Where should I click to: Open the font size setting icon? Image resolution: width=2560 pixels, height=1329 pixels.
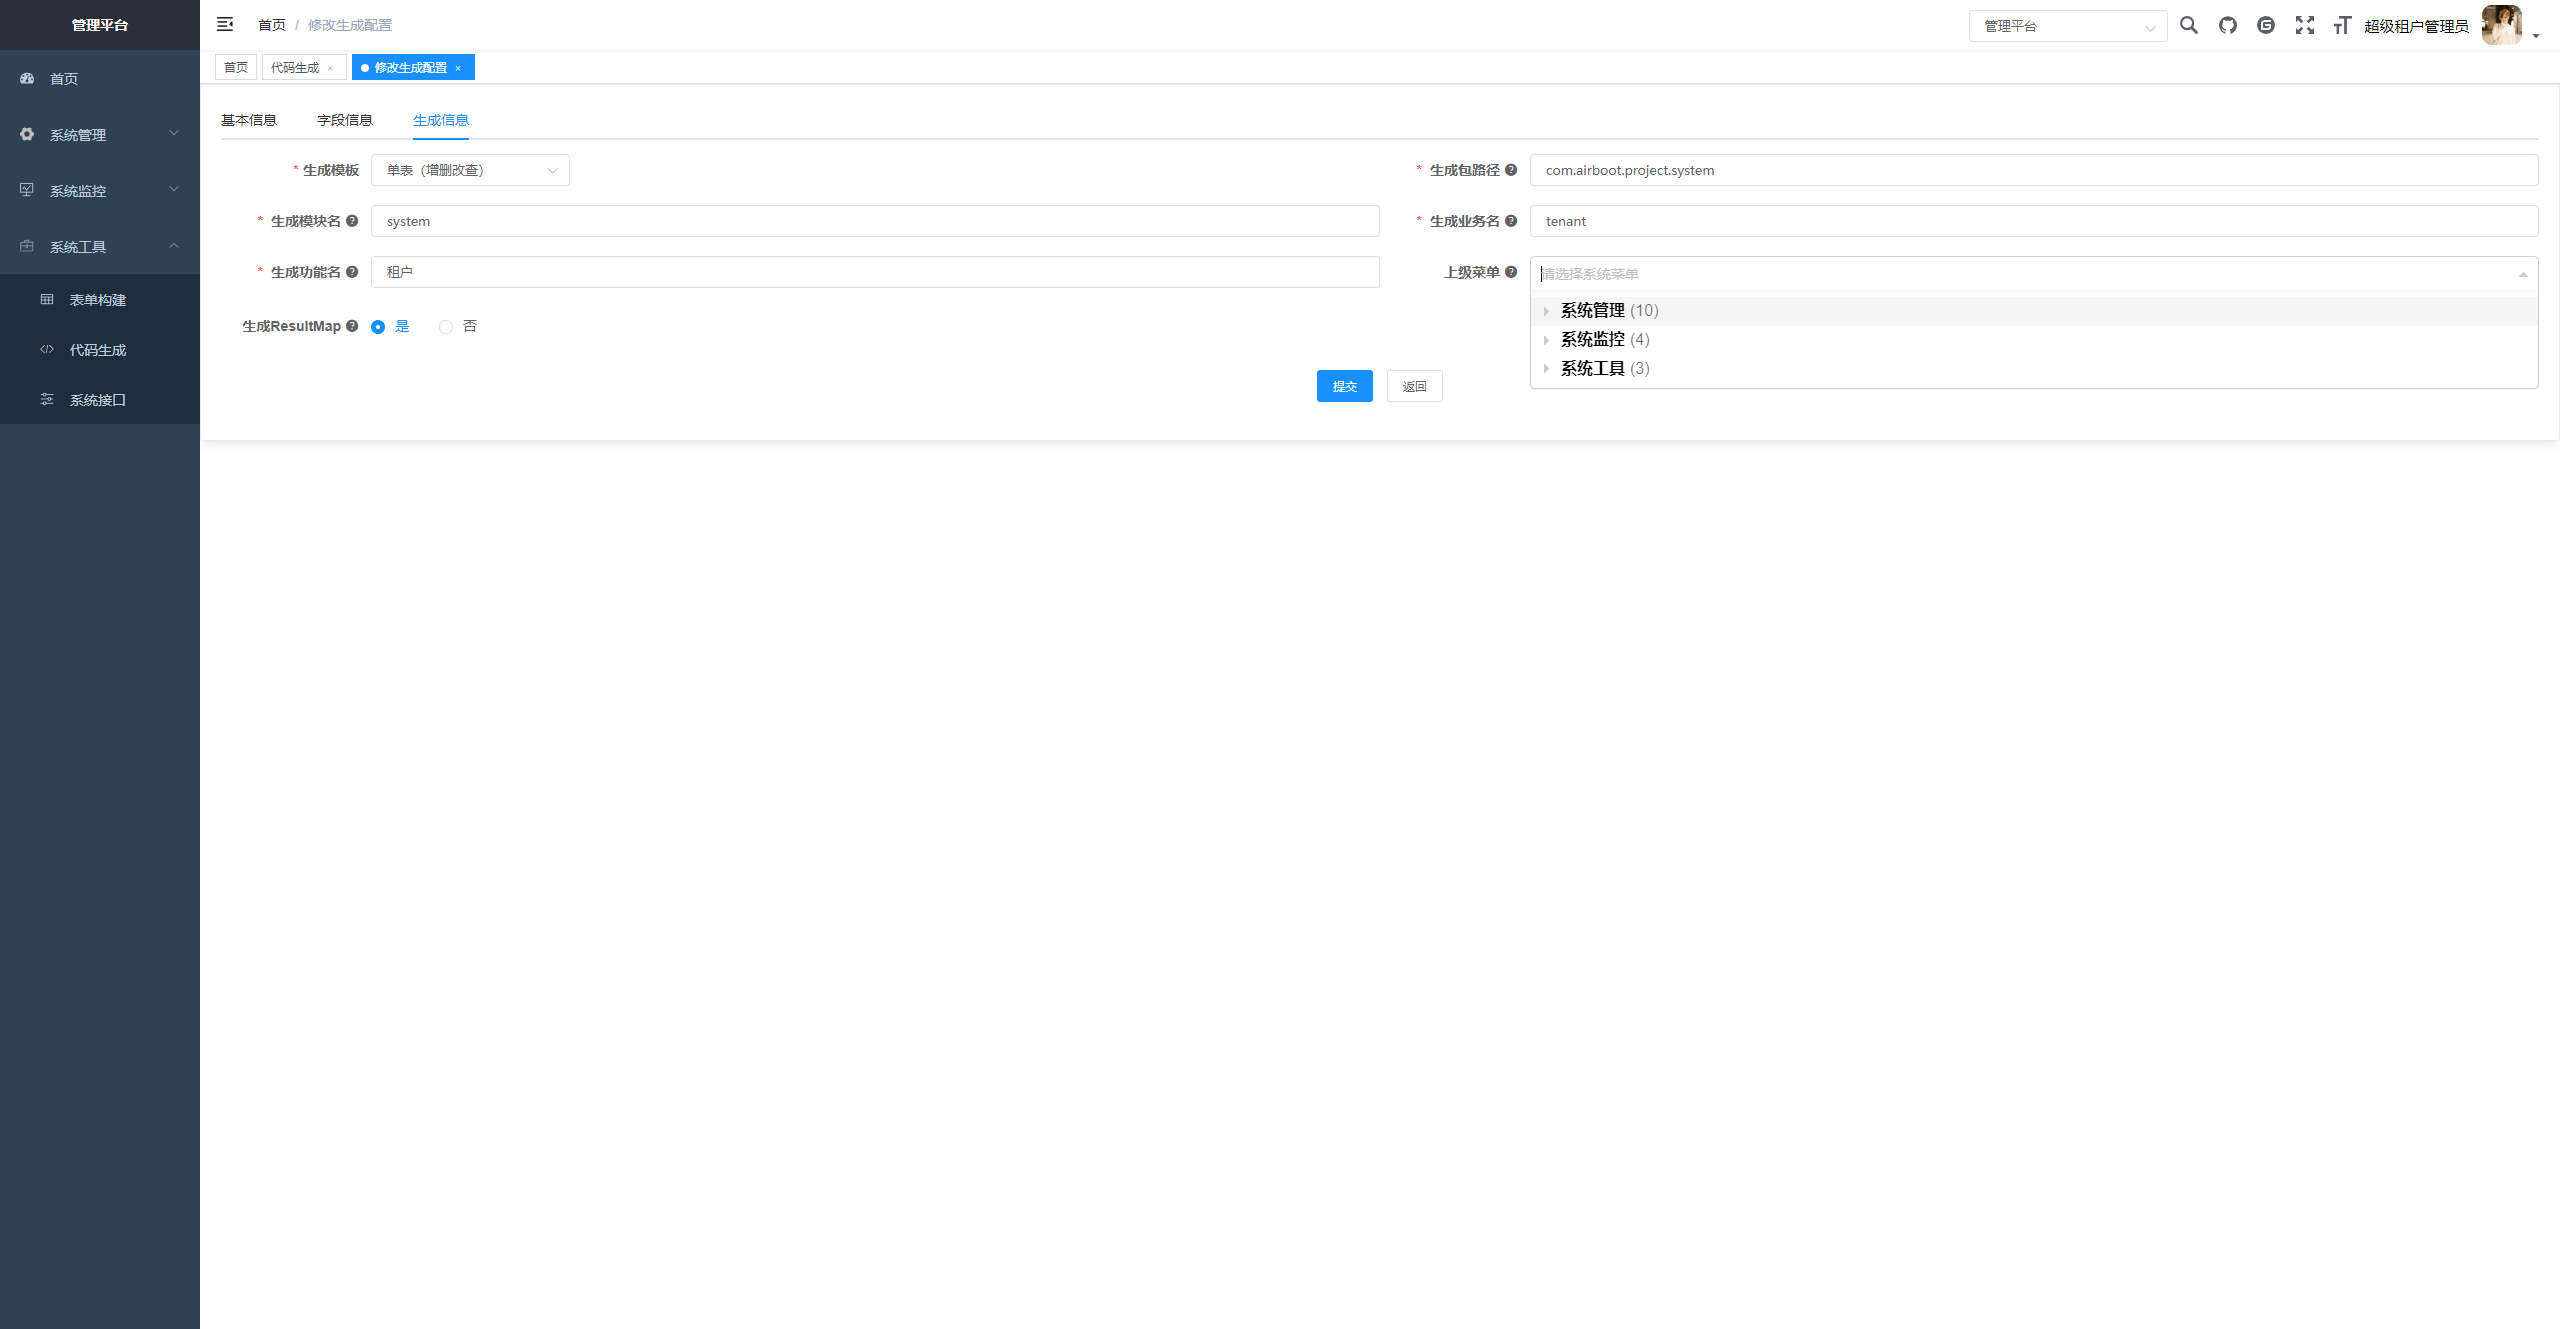[2342, 25]
